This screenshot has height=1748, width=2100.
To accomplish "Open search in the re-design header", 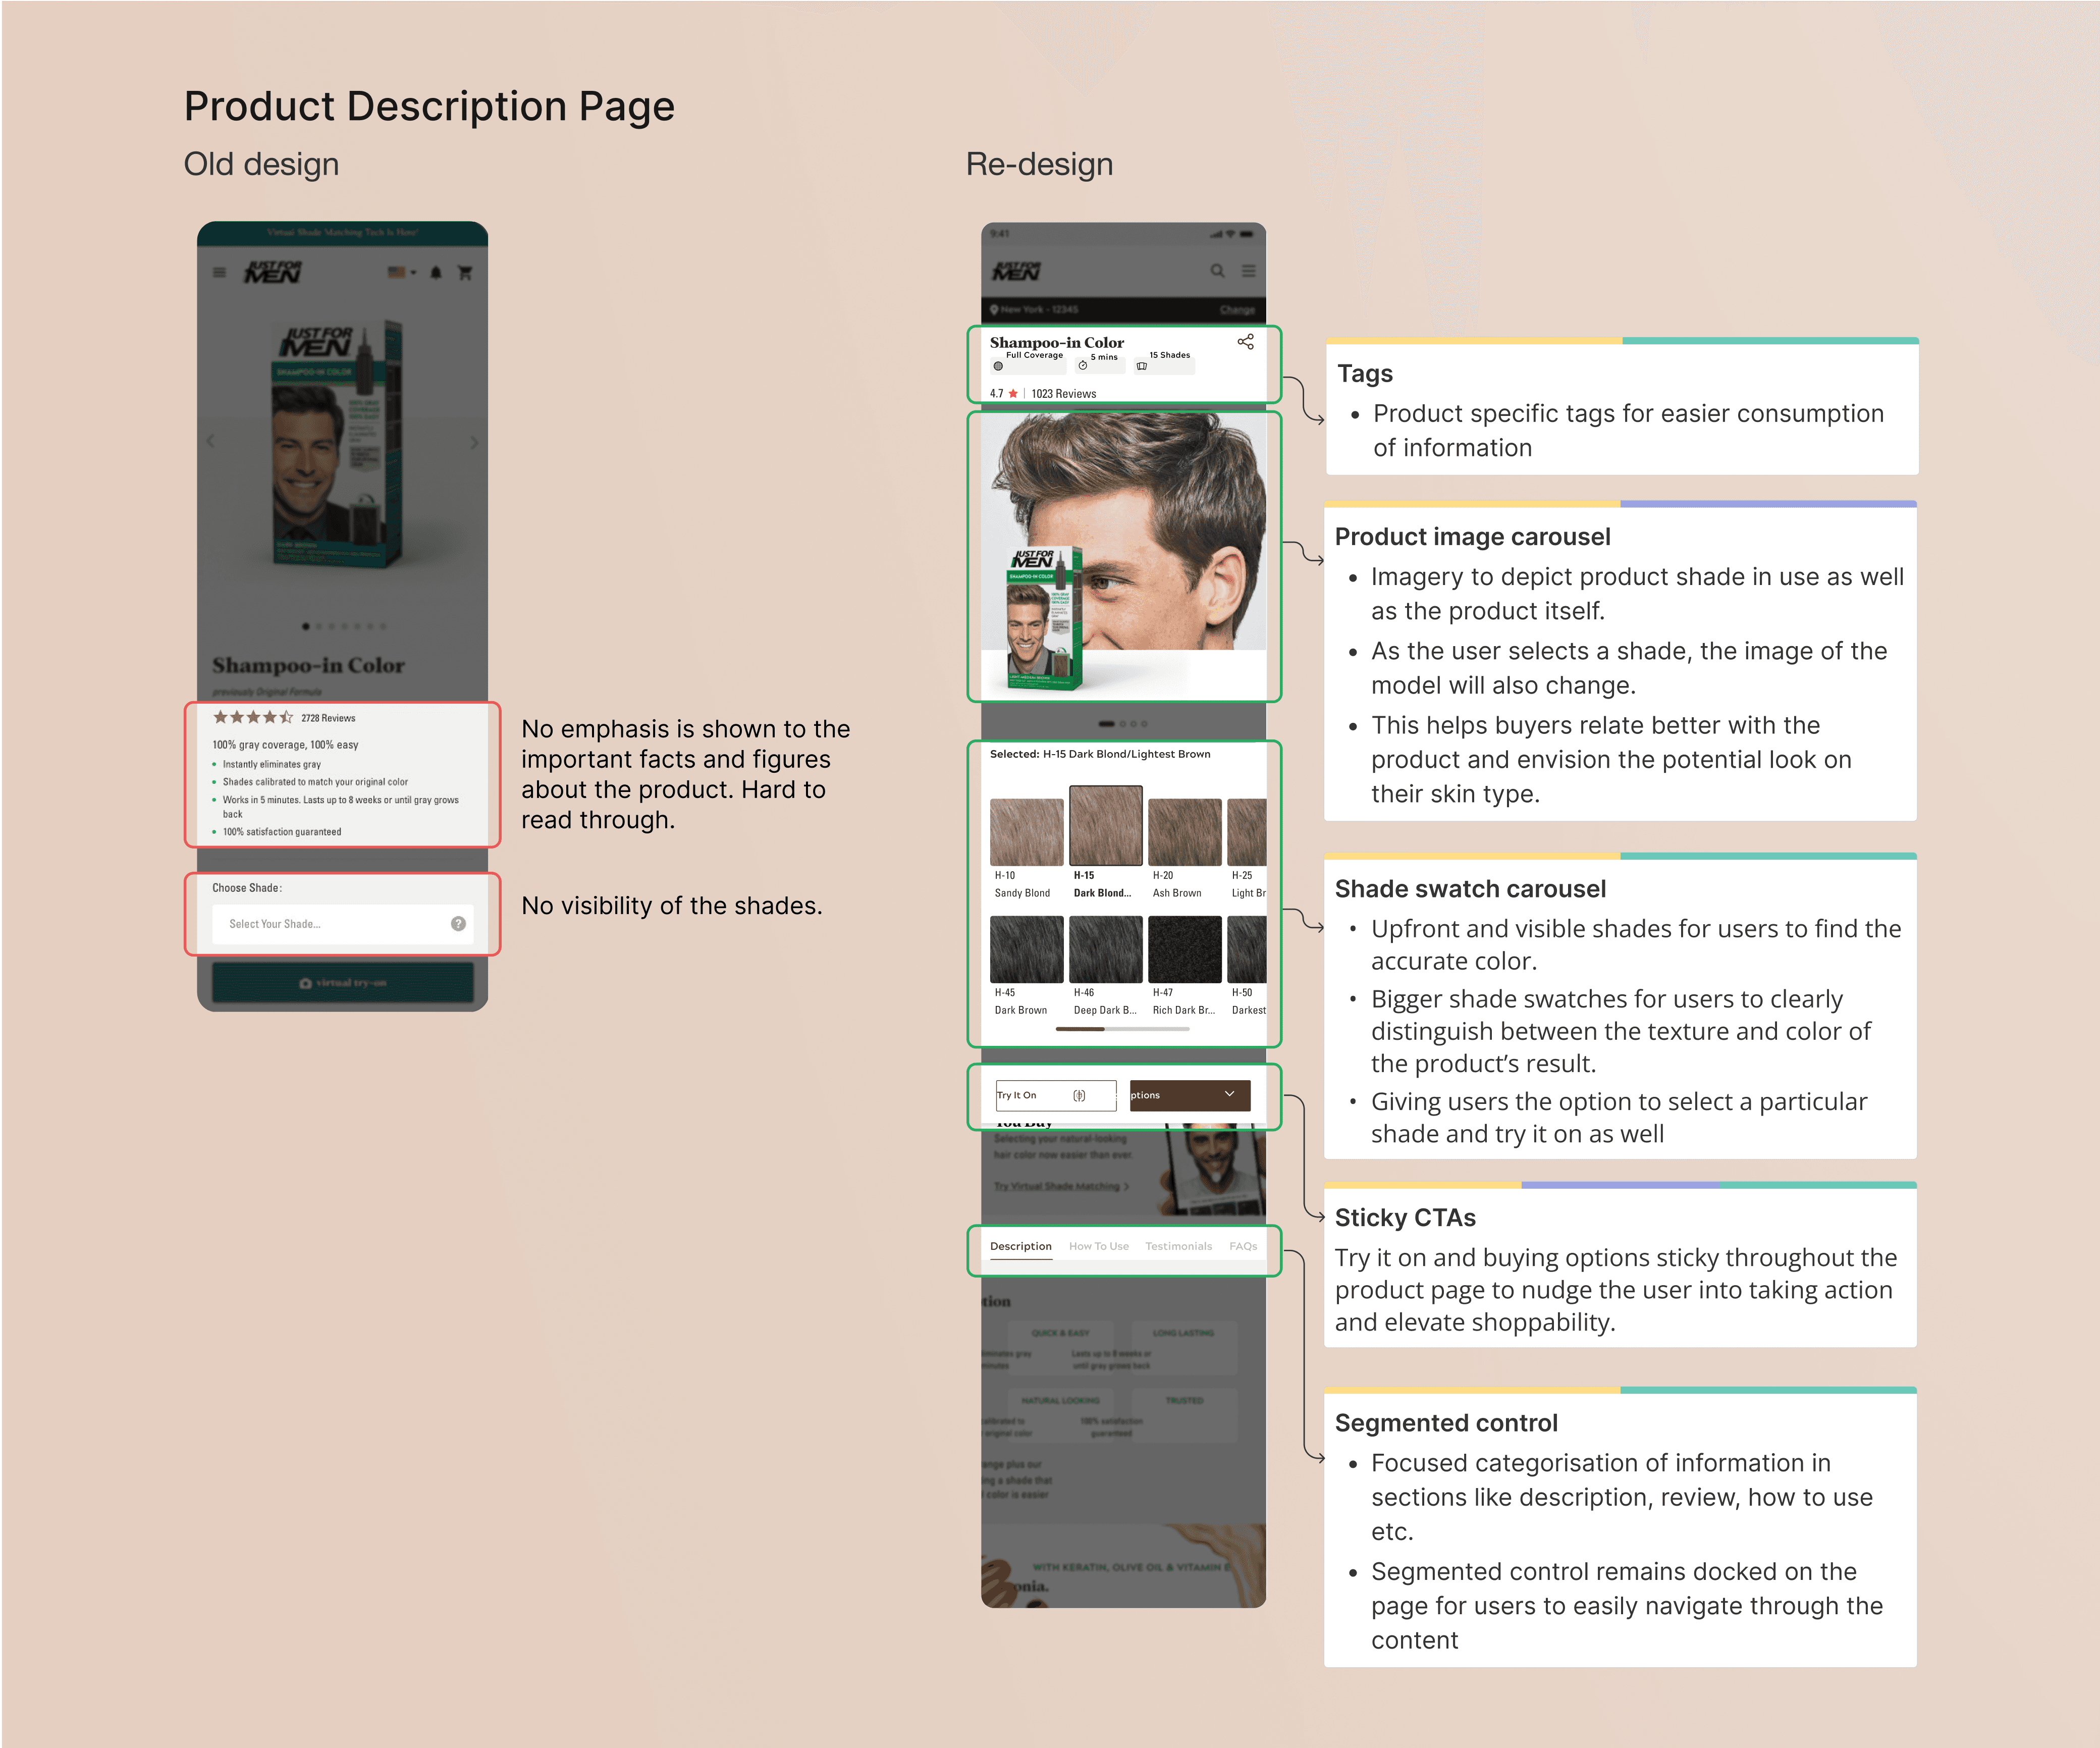I will [1217, 271].
